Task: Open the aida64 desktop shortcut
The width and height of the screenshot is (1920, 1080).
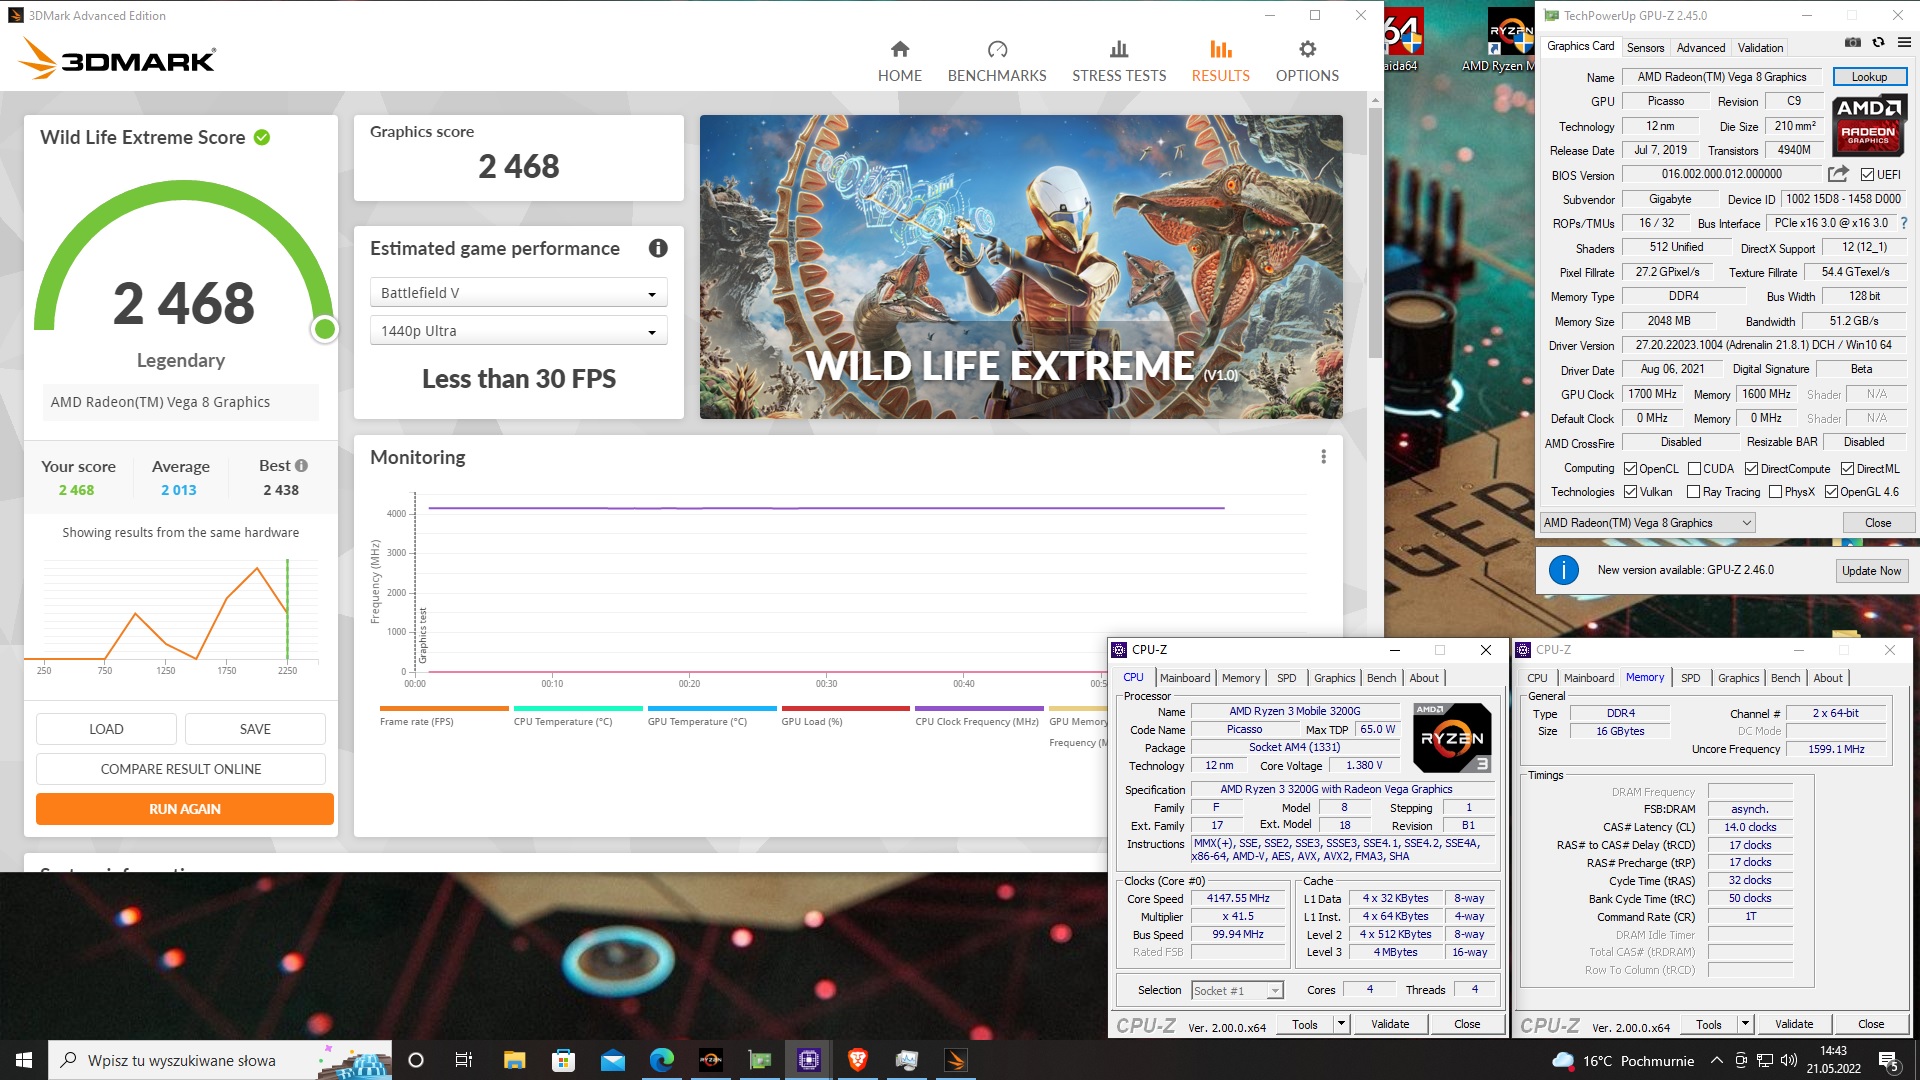Action: pyautogui.click(x=1402, y=38)
